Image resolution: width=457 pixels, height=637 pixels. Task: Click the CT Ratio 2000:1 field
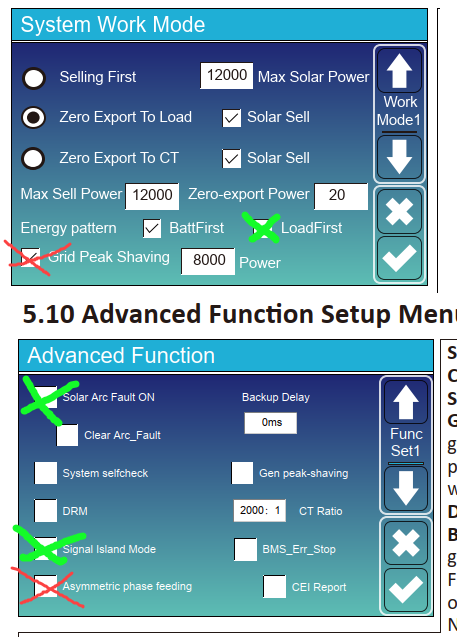pyautogui.click(x=260, y=511)
